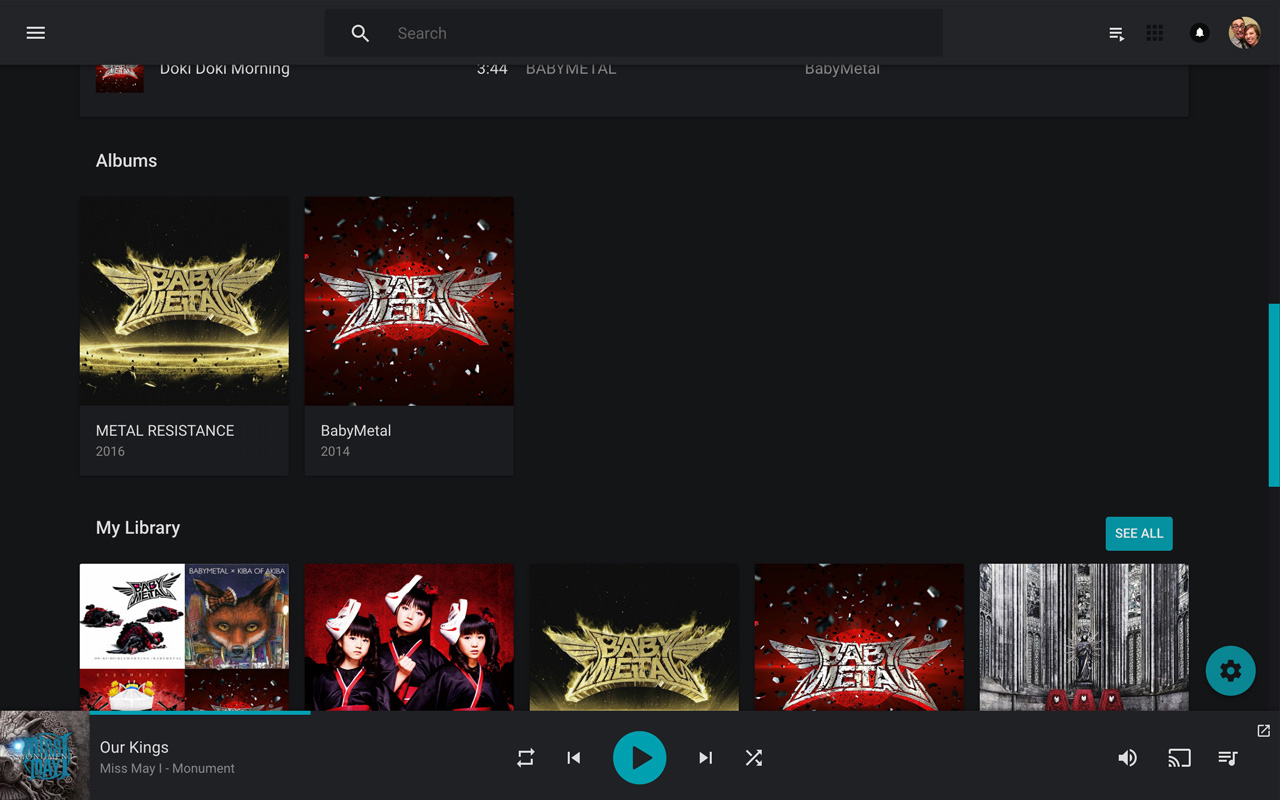Image resolution: width=1280 pixels, height=800 pixels.
Task: Cast playback to a device
Action: point(1179,758)
